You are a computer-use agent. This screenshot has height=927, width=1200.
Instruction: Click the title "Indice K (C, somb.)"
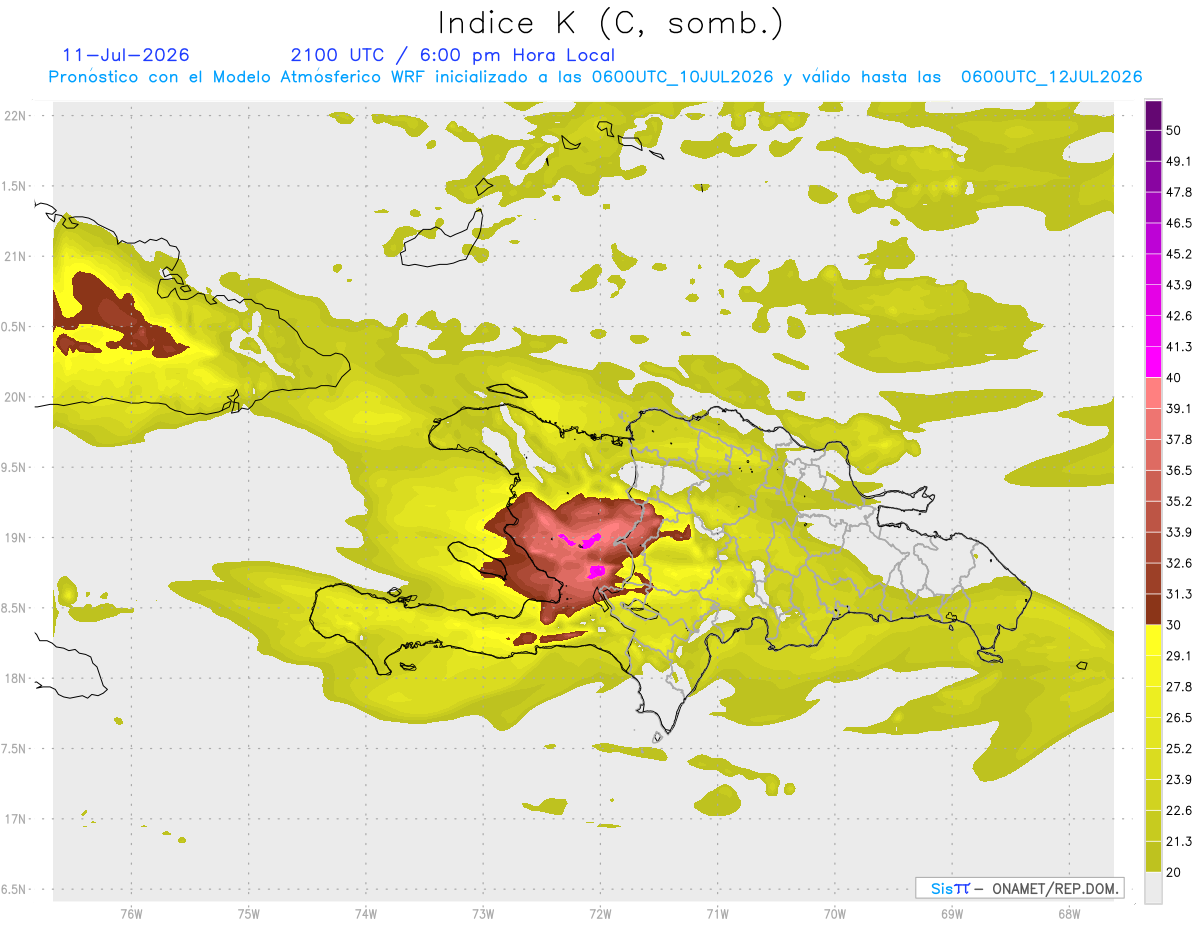point(609,23)
